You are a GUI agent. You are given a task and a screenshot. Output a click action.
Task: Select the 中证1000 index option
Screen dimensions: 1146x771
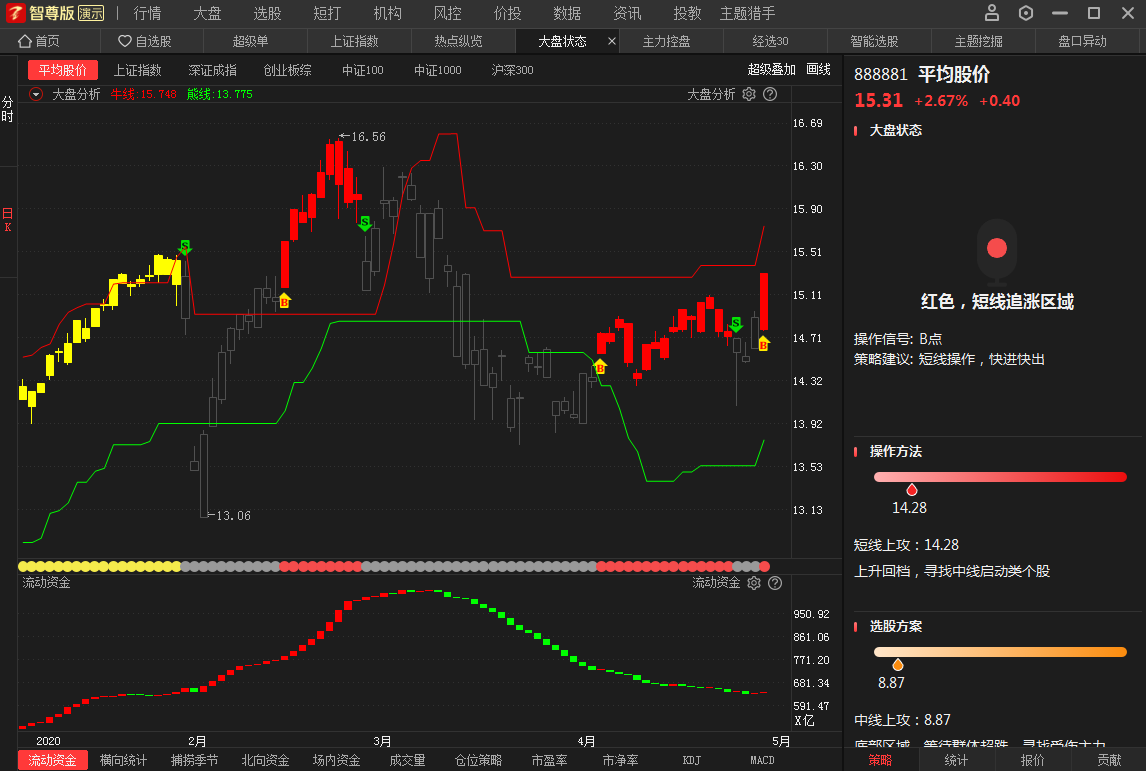(438, 70)
